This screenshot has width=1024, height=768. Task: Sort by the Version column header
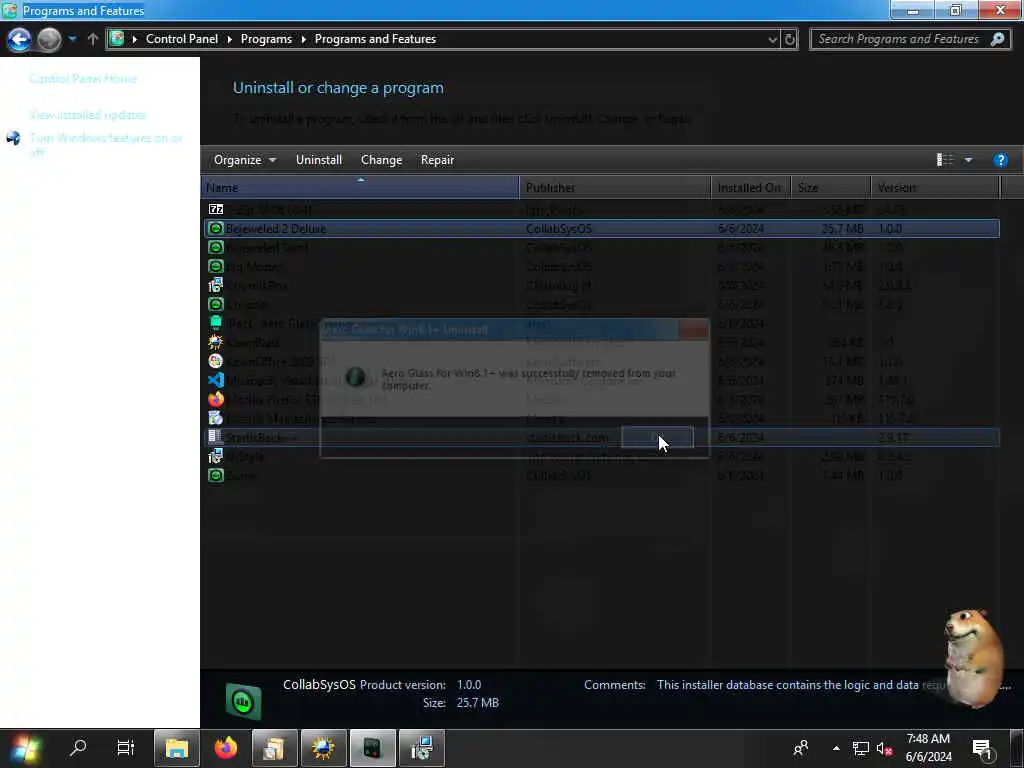tap(935, 187)
